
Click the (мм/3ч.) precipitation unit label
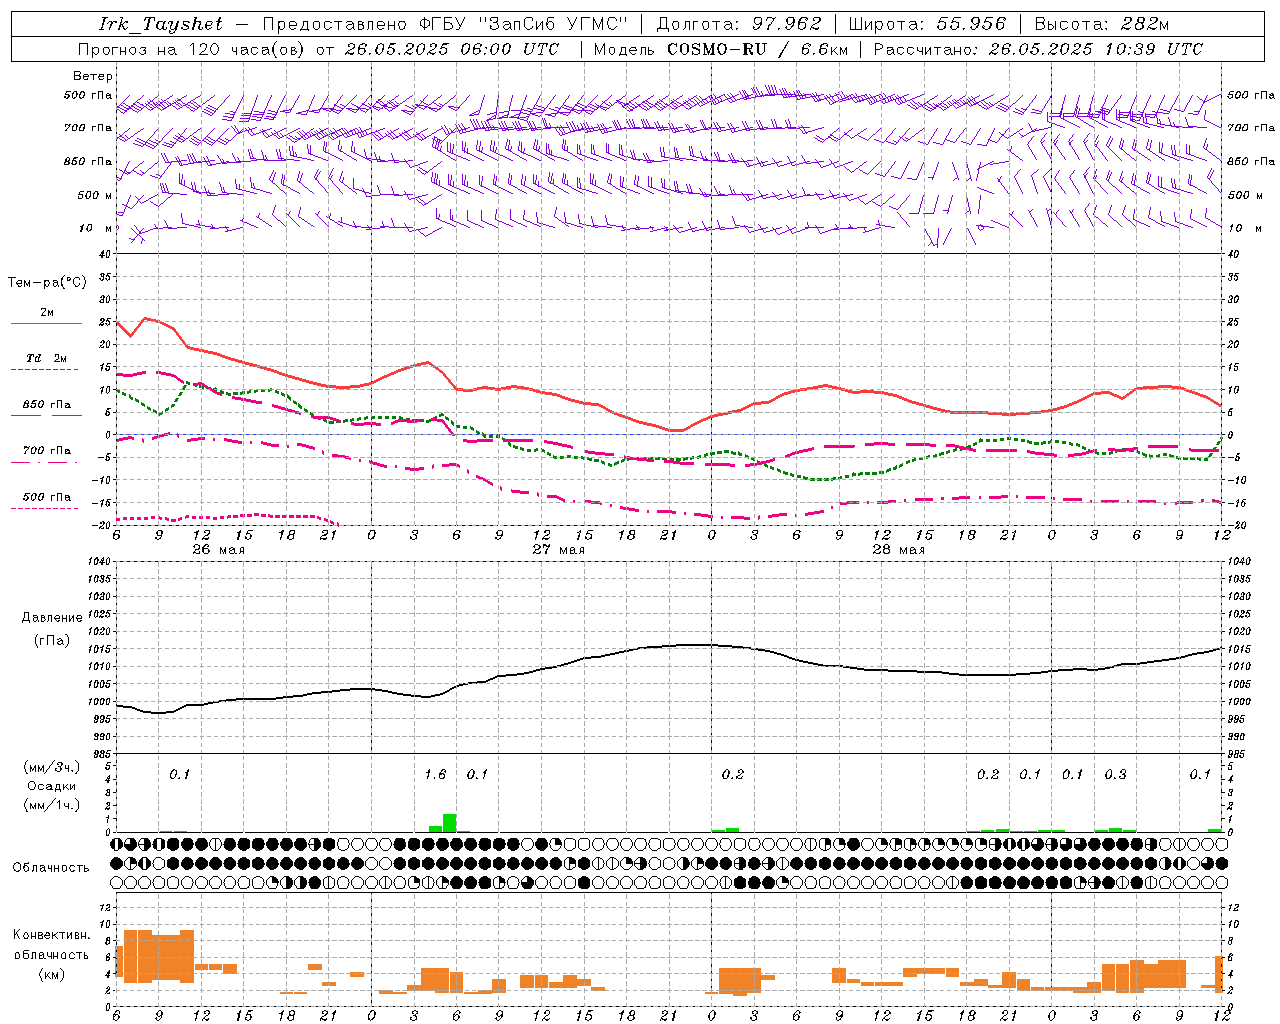pyautogui.click(x=52, y=768)
